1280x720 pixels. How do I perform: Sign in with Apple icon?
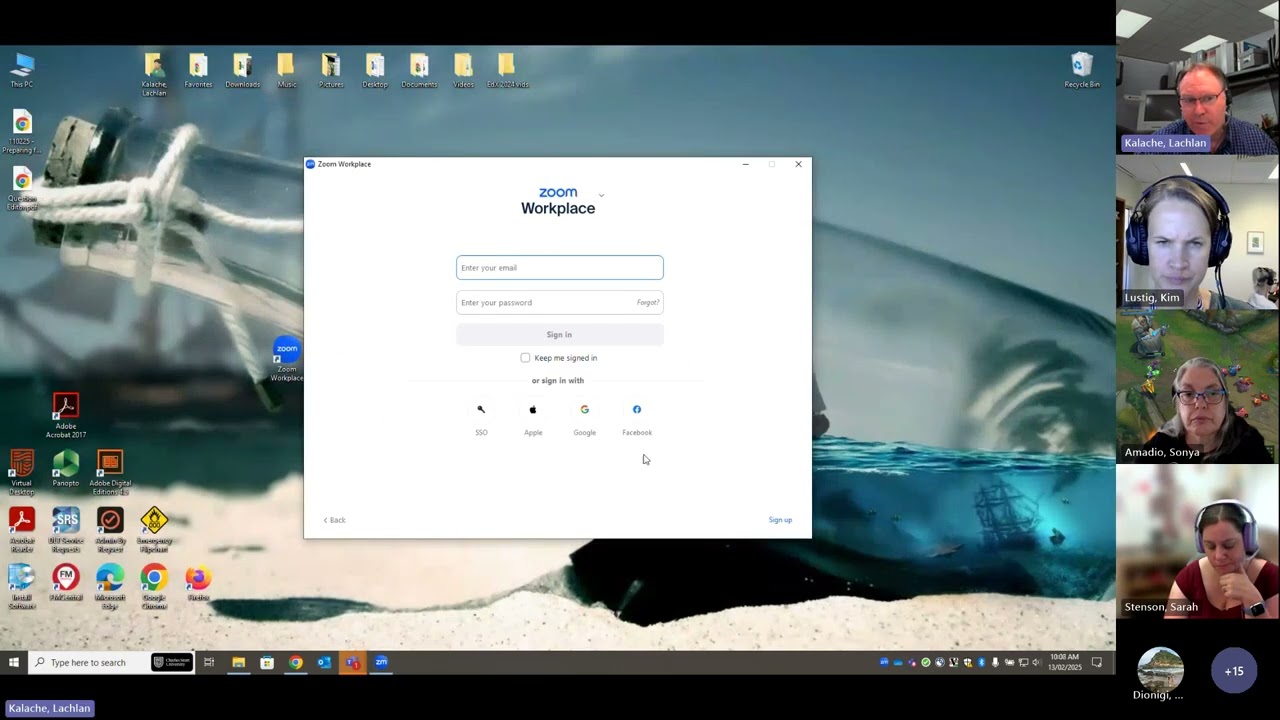pos(533,409)
